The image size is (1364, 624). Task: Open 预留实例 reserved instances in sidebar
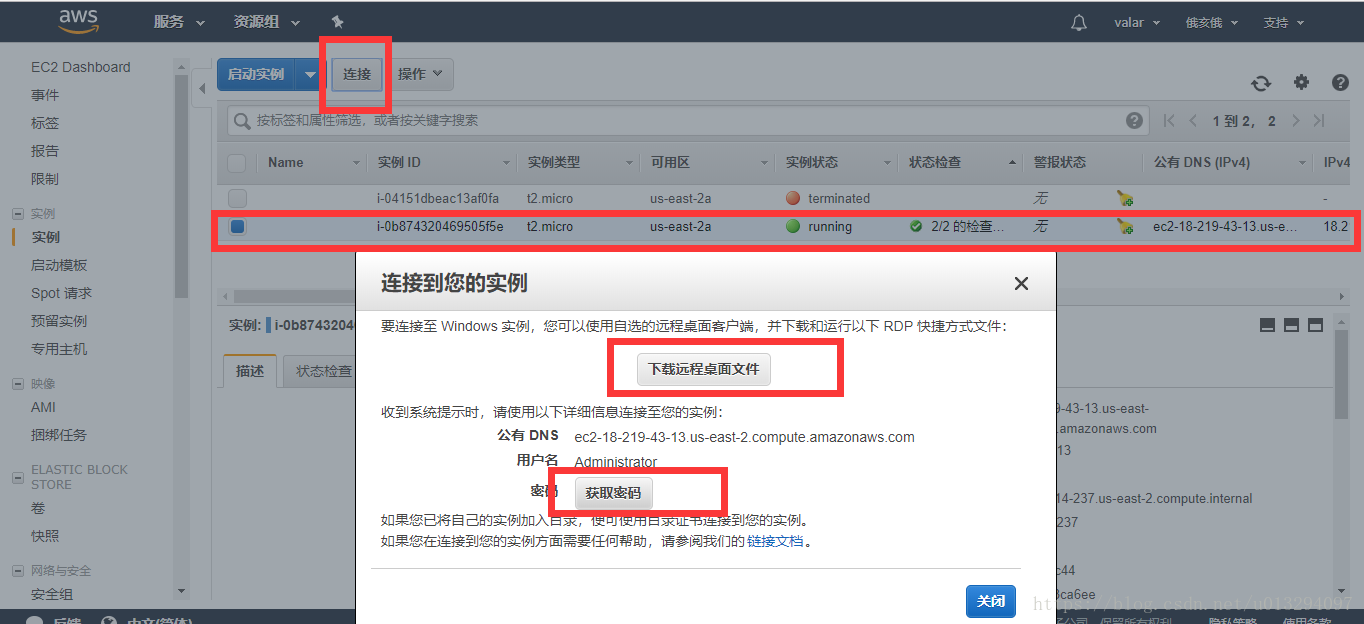click(59, 321)
